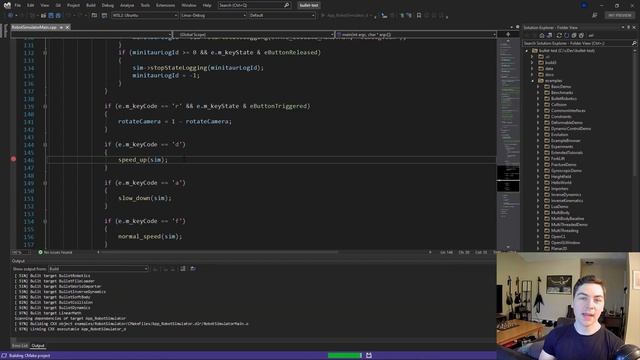The width and height of the screenshot is (640, 360).
Task: Collapse the code block at line 132
Action: [45, 53]
